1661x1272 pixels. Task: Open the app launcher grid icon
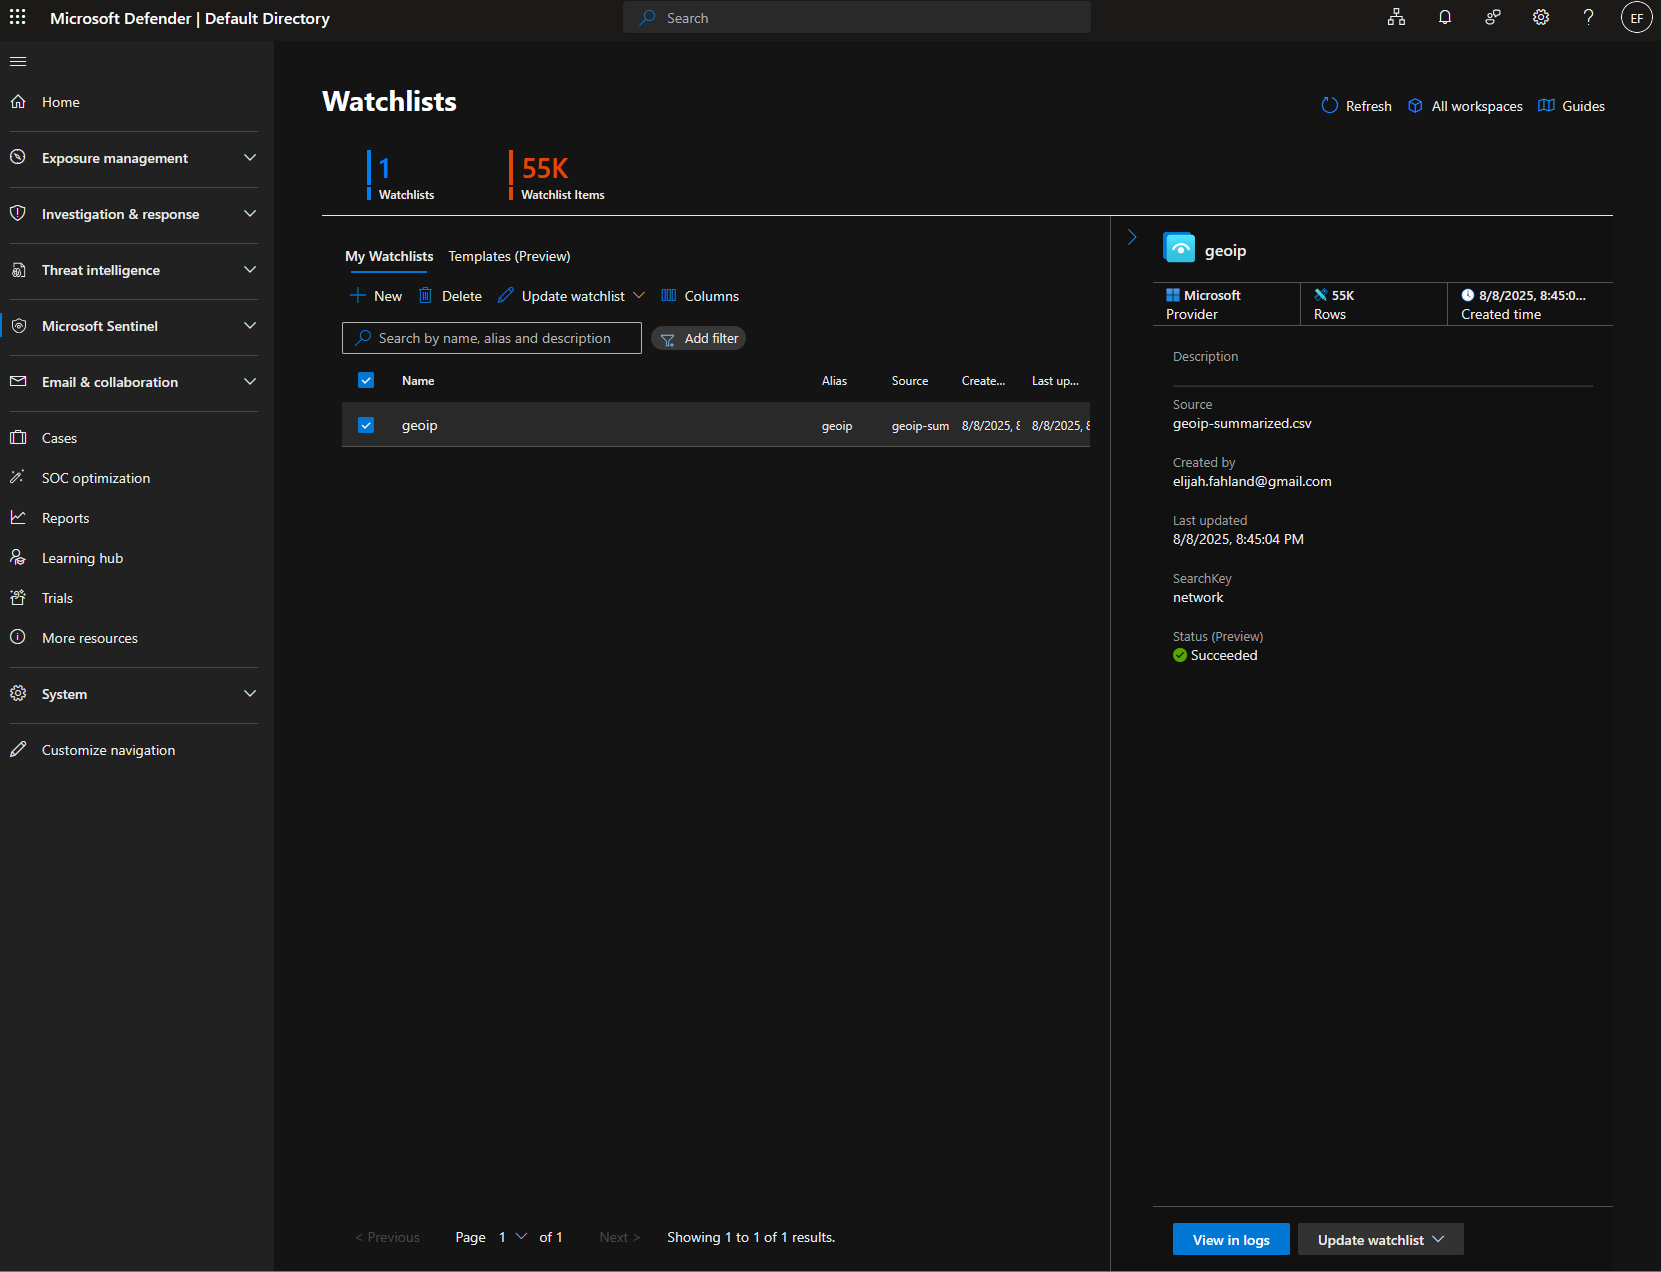[18, 17]
